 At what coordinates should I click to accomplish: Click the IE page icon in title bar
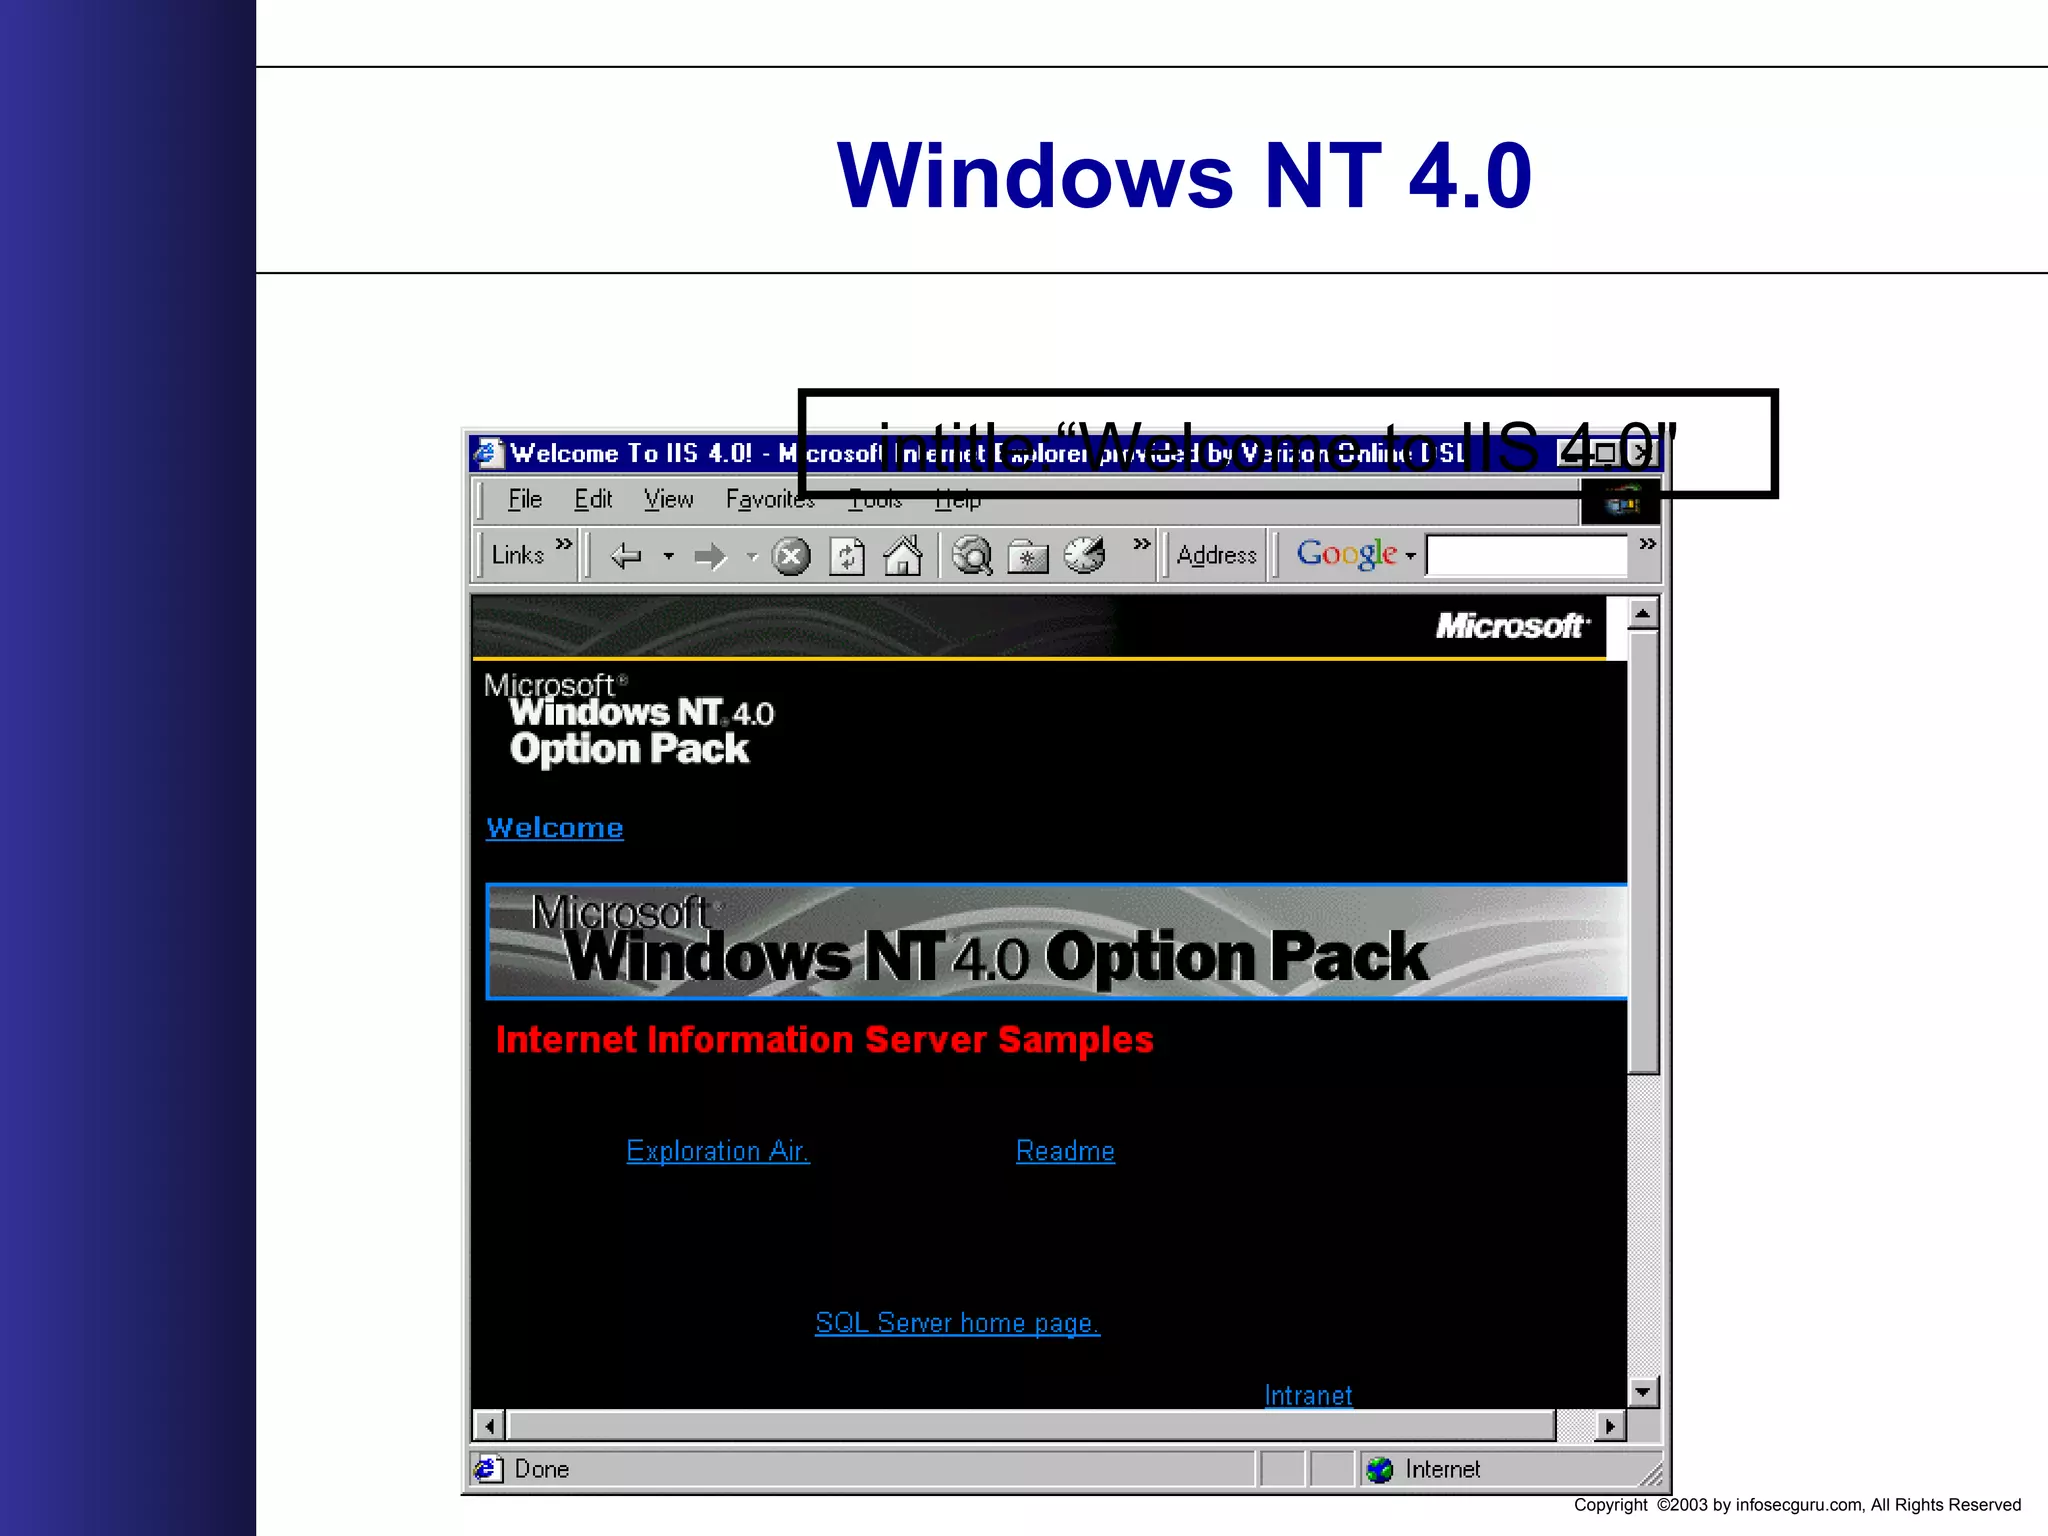point(488,453)
